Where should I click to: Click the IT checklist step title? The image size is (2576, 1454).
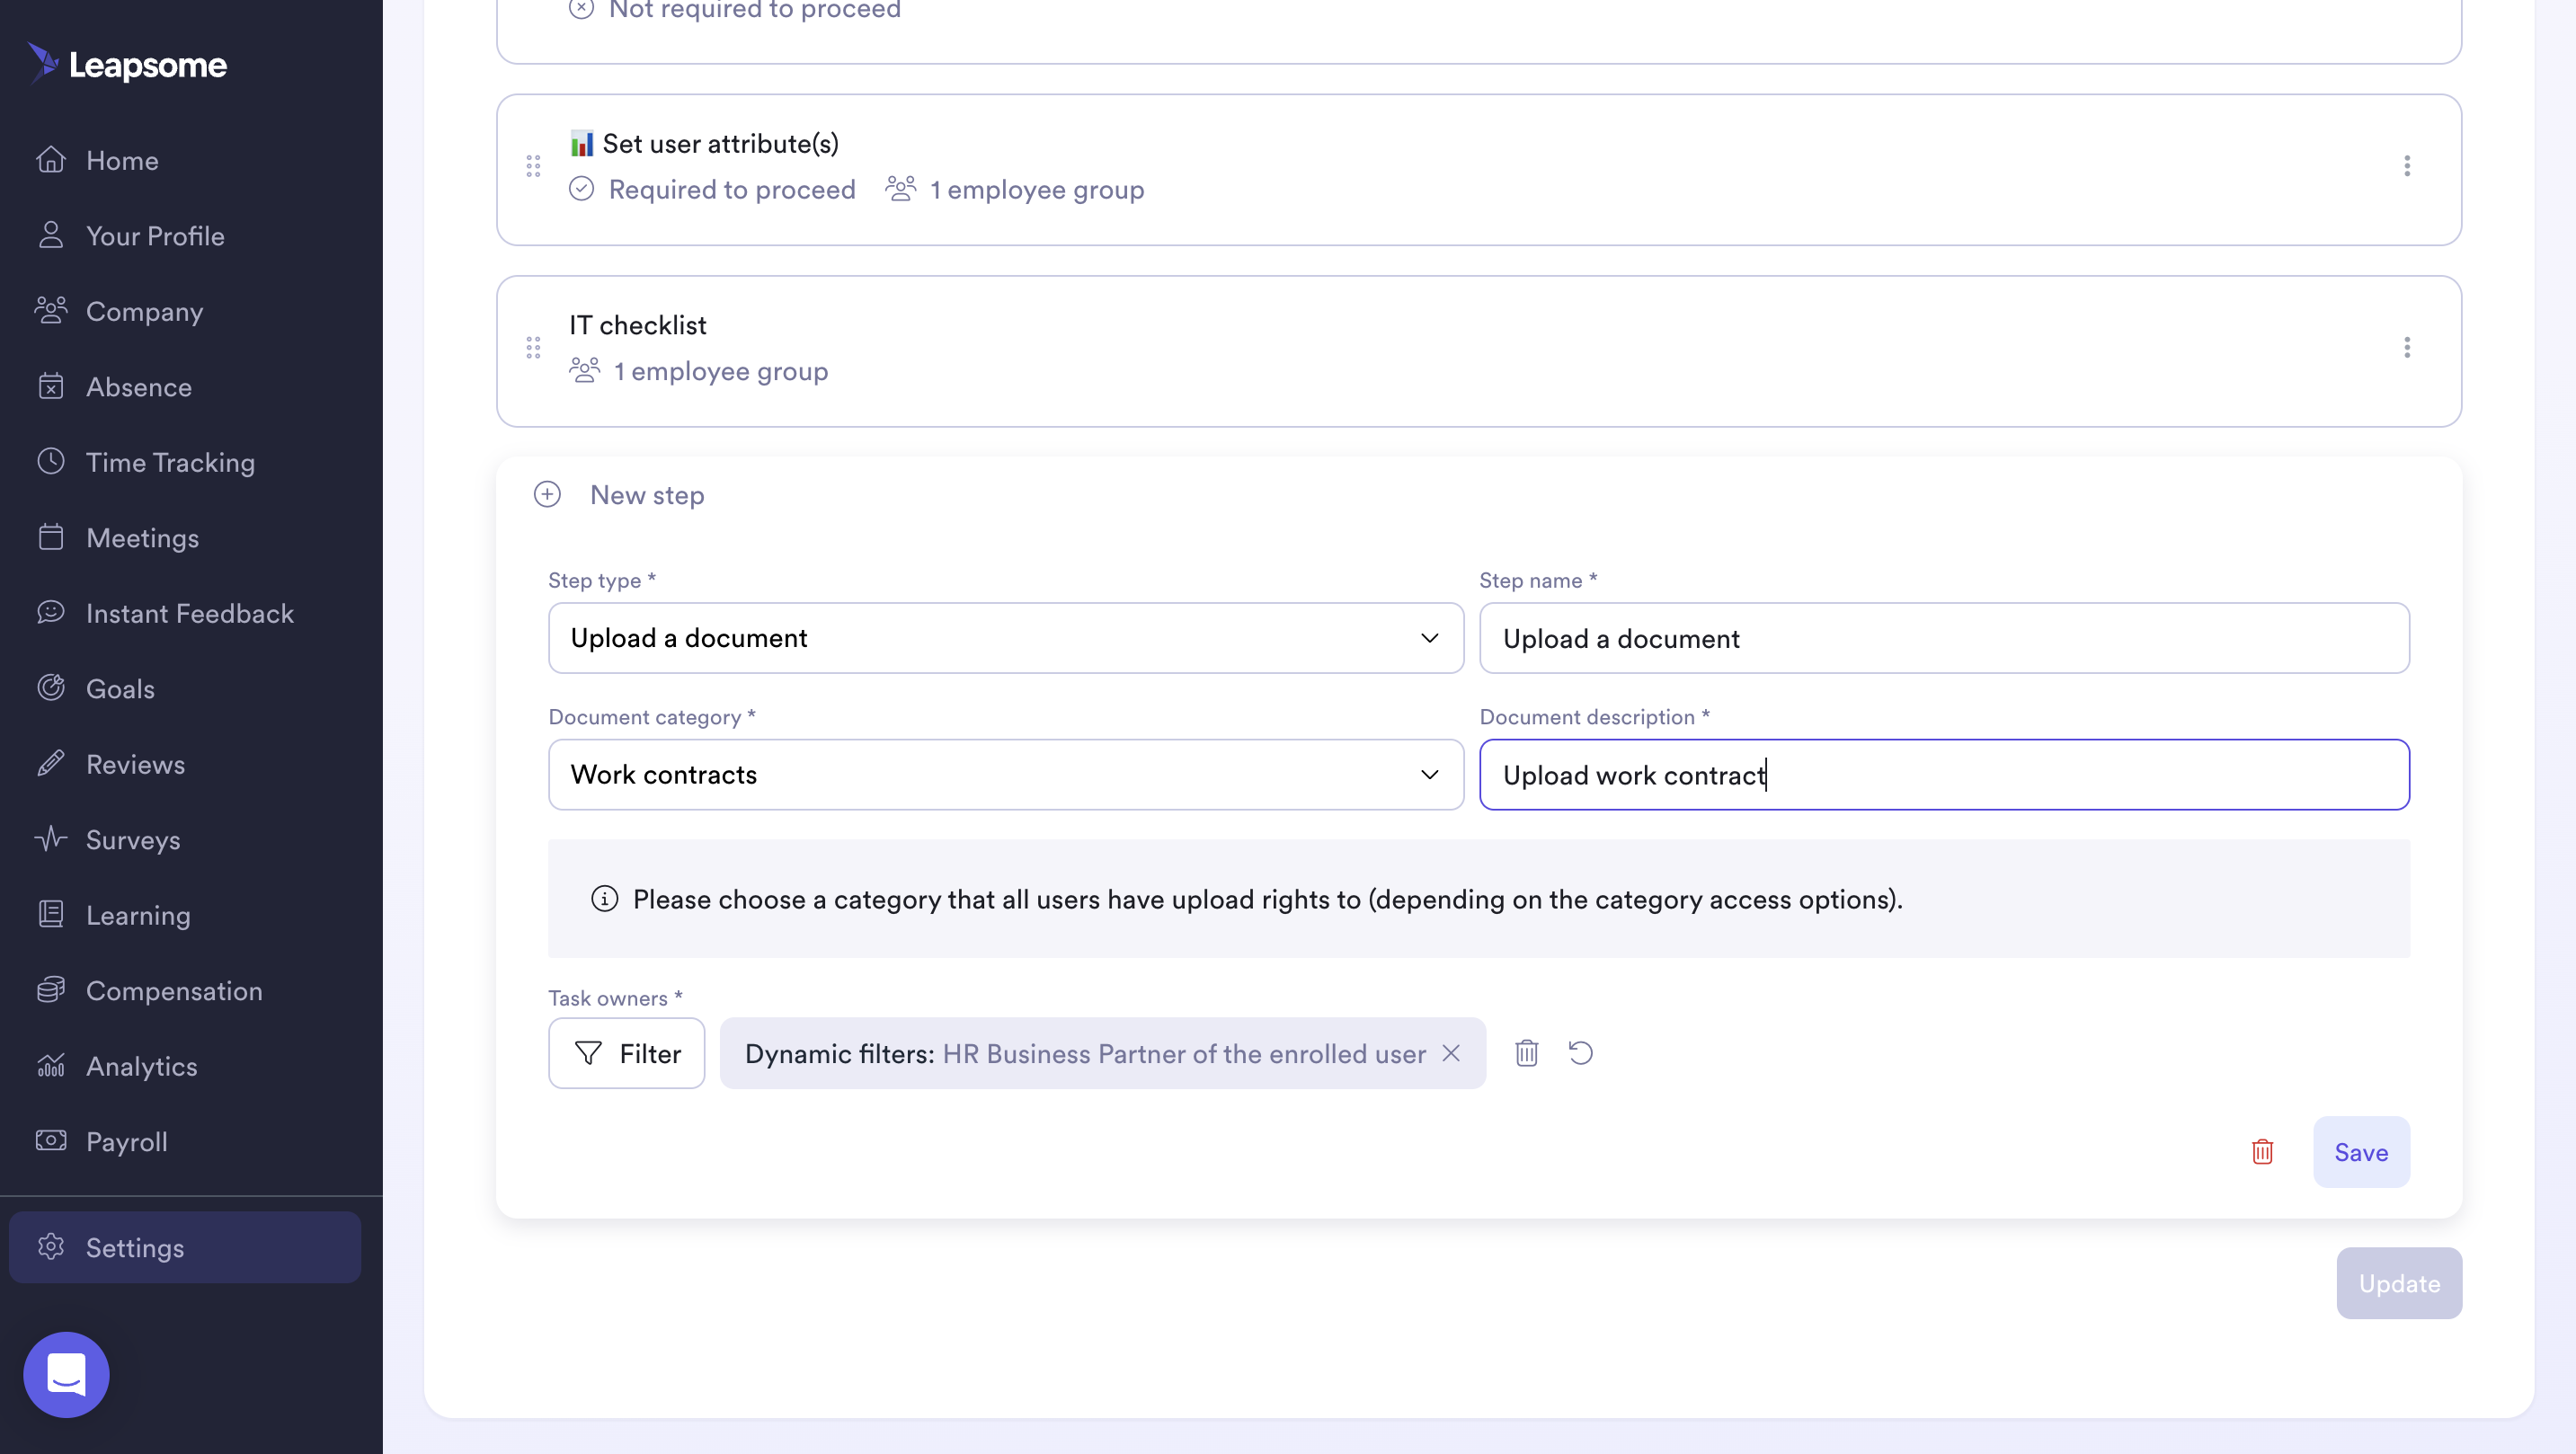point(638,325)
